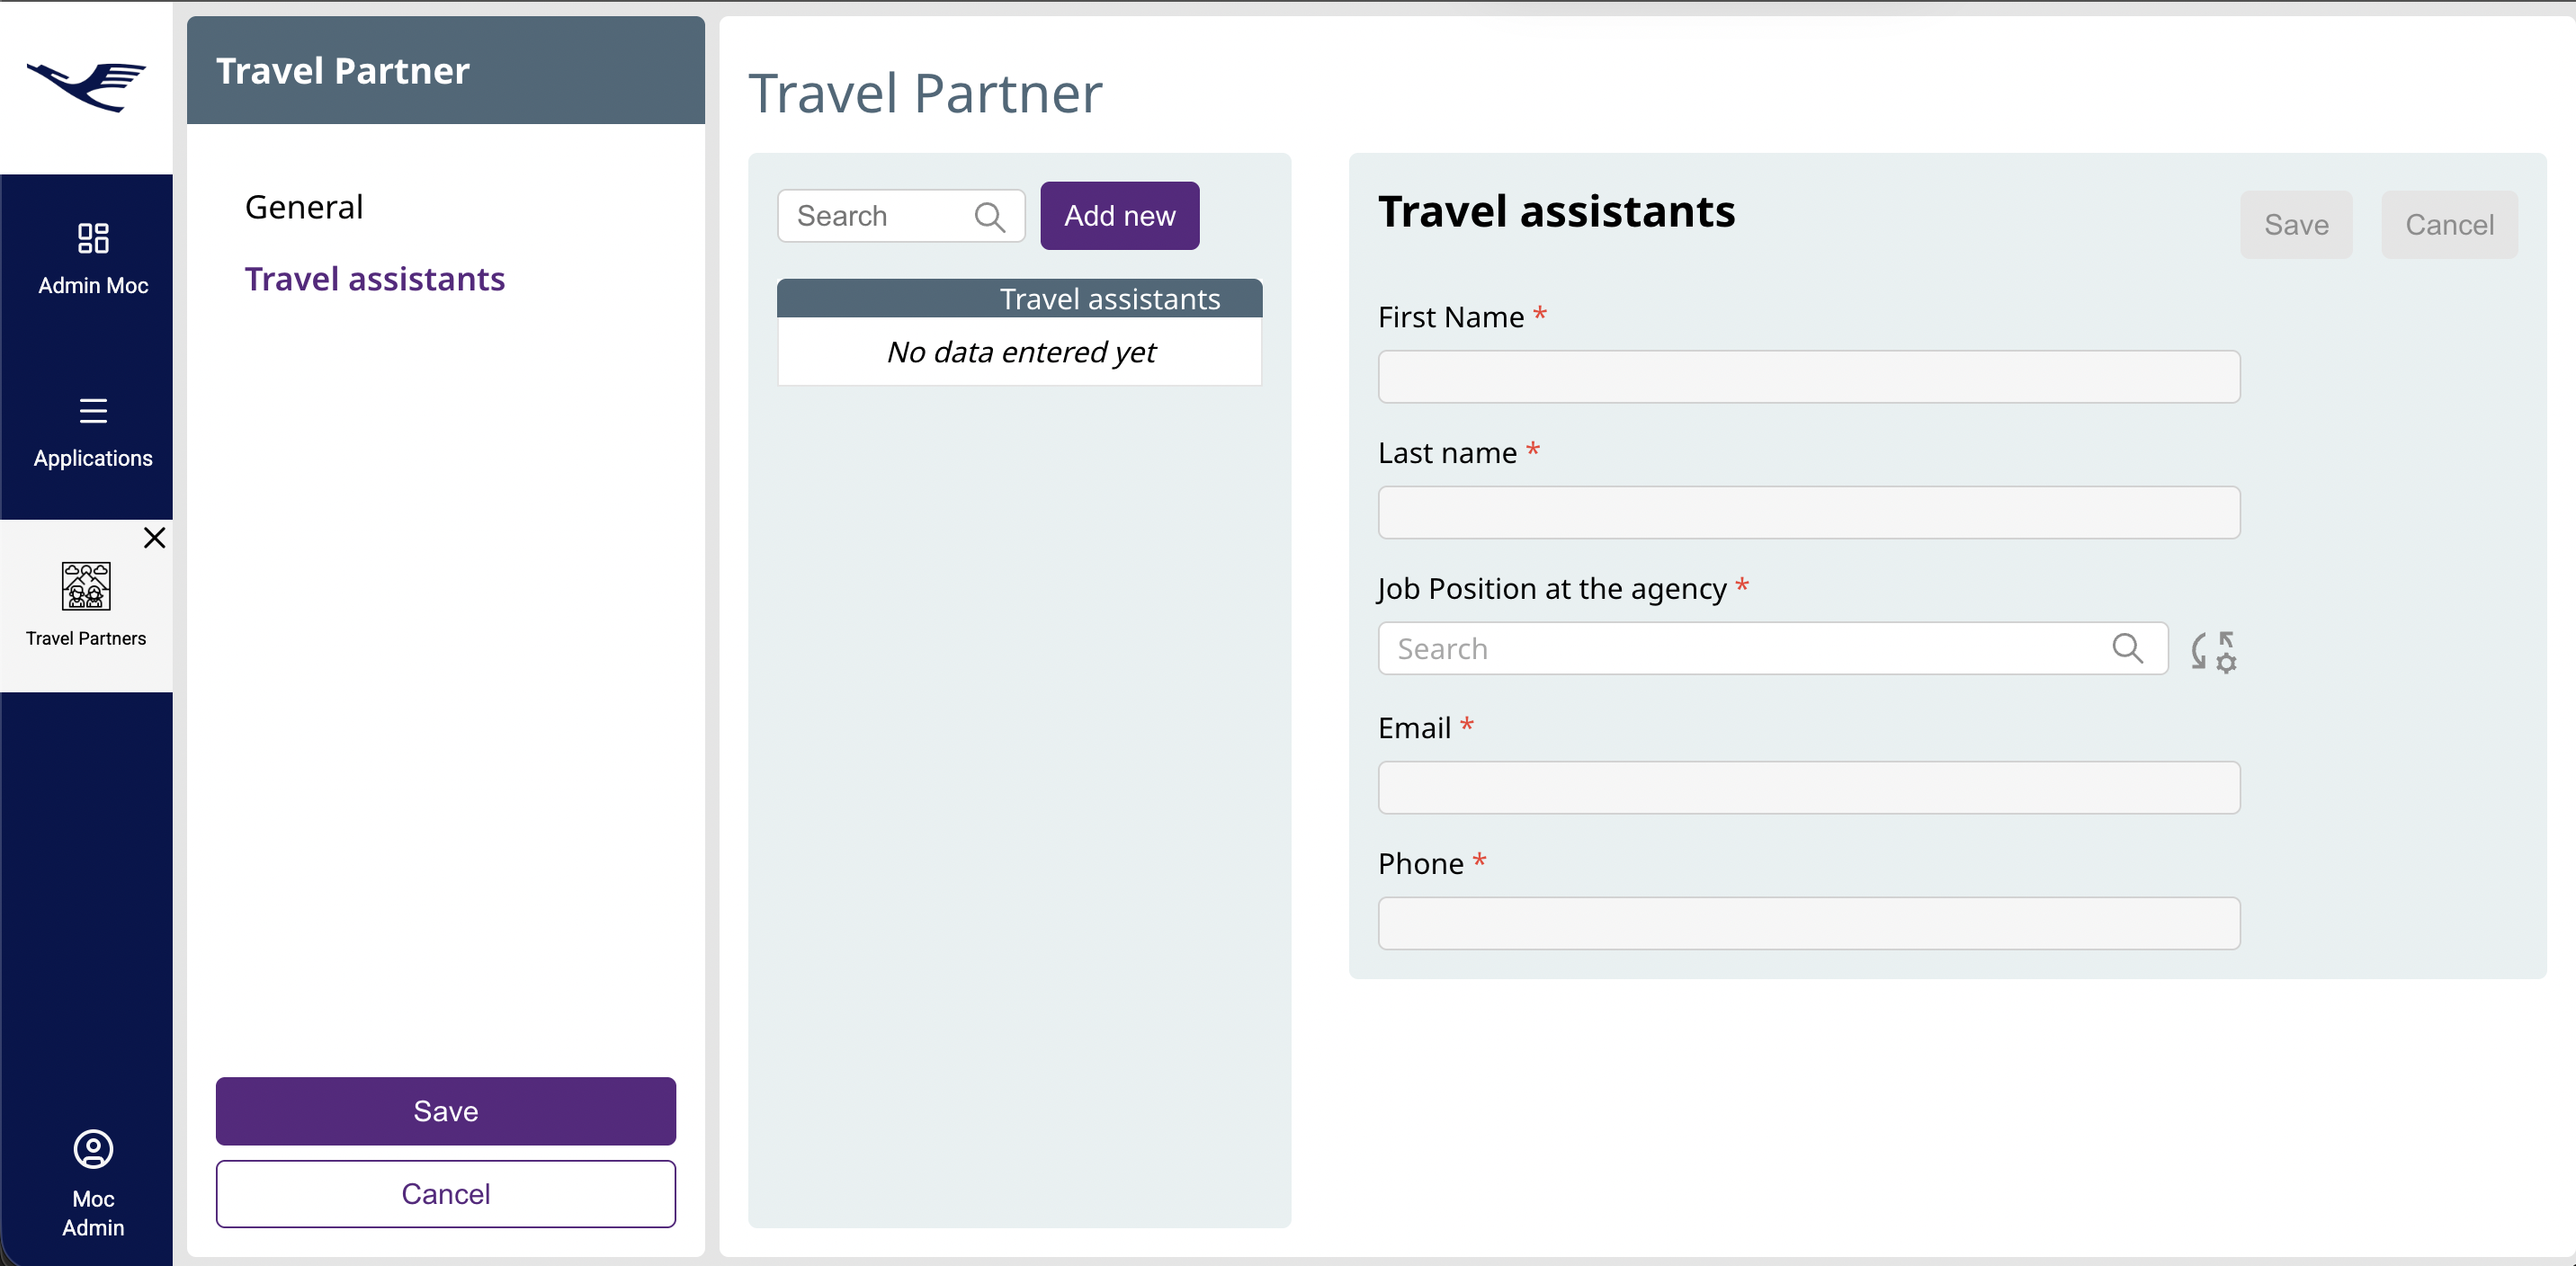Click the gray Save button in the form header
Image resolution: width=2576 pixels, height=1266 pixels.
tap(2296, 225)
